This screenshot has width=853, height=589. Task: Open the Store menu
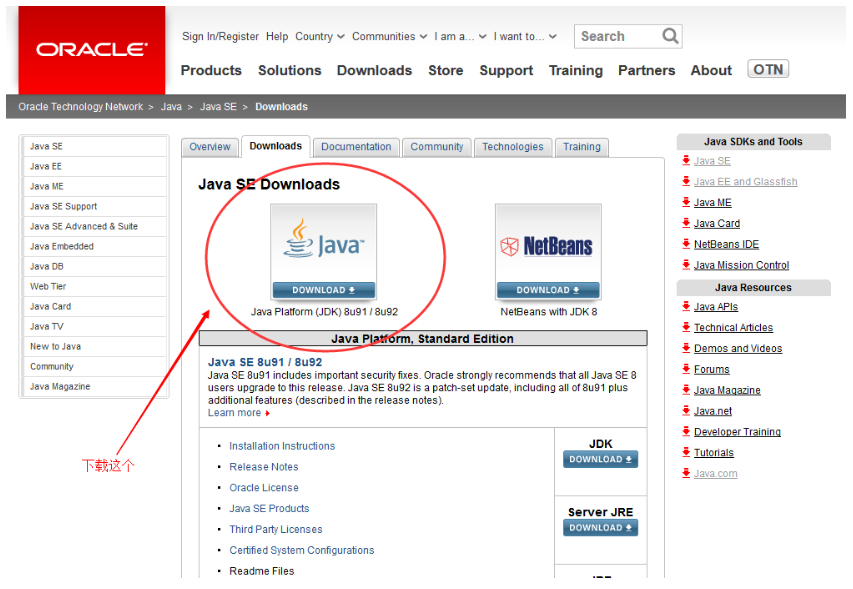(x=446, y=70)
